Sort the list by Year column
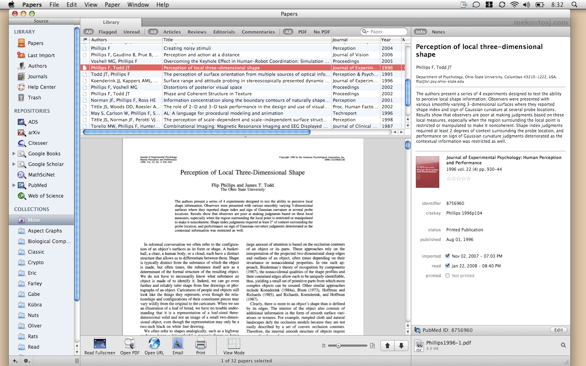 (391, 40)
